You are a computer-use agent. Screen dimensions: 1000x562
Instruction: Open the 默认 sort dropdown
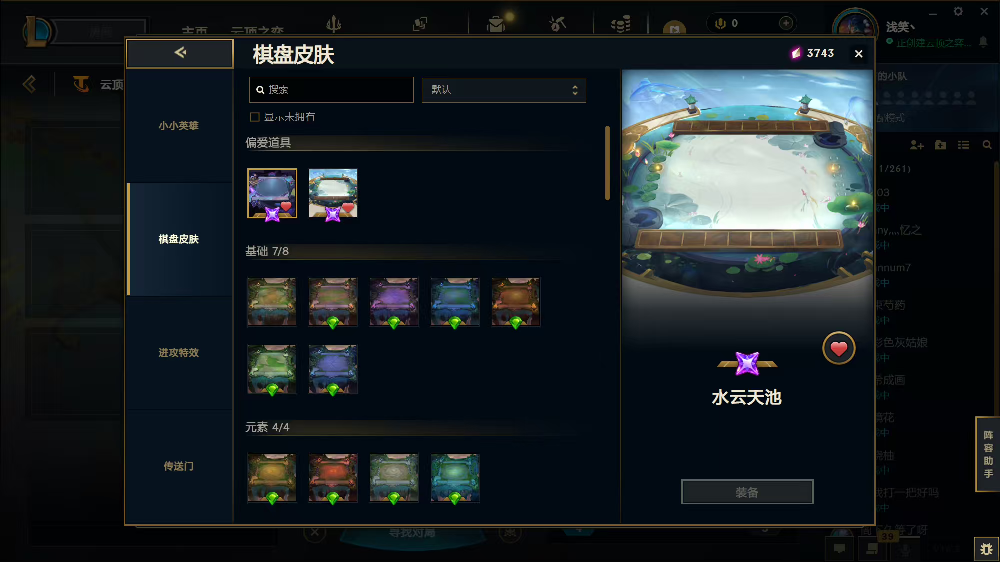pos(504,90)
